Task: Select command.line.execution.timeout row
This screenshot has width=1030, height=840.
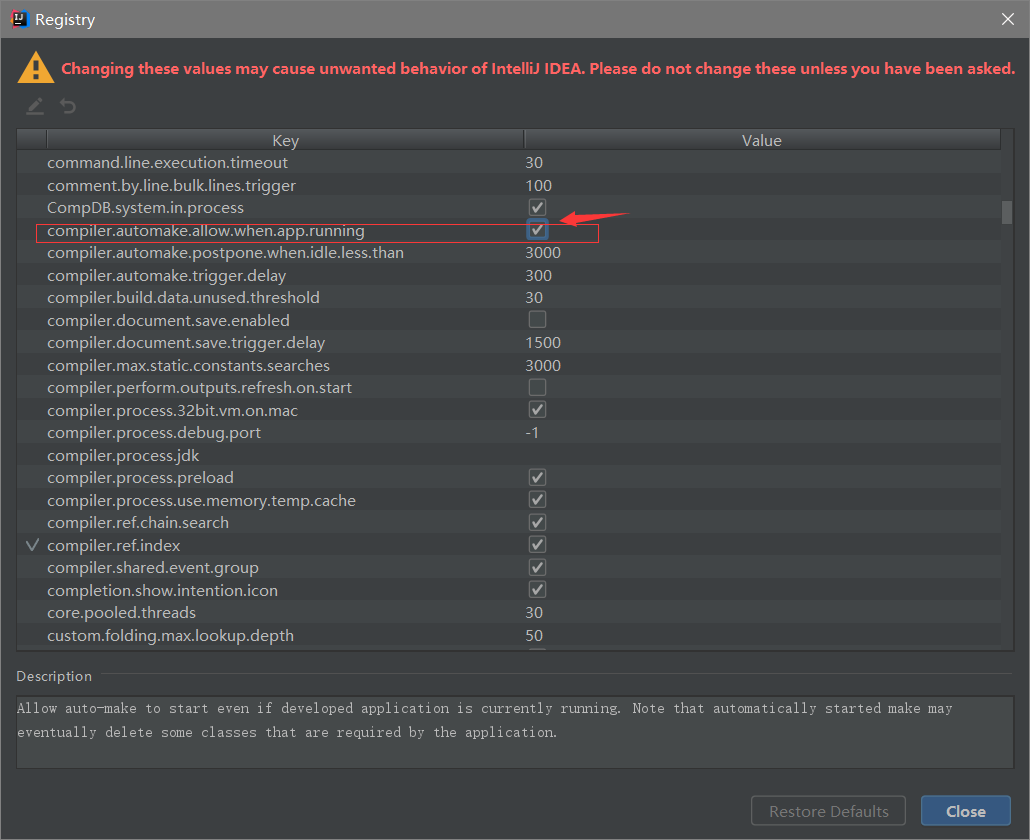Action: (x=508, y=162)
